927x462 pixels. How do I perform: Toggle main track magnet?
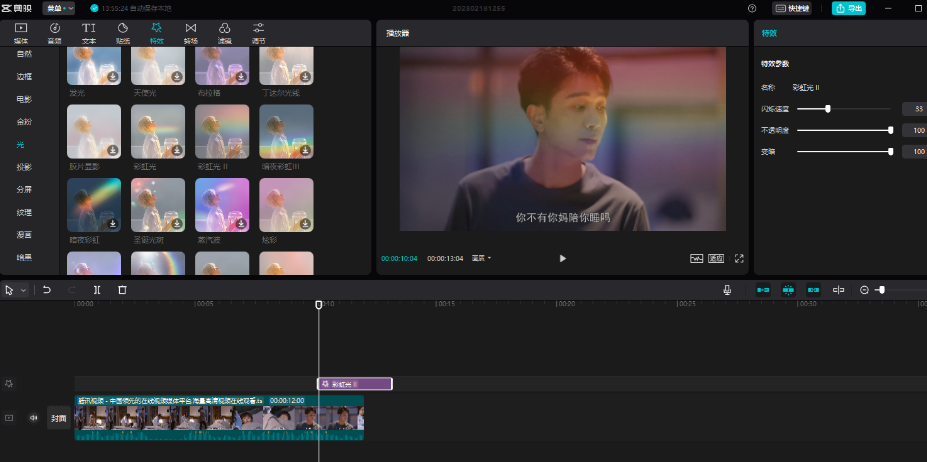tap(763, 290)
